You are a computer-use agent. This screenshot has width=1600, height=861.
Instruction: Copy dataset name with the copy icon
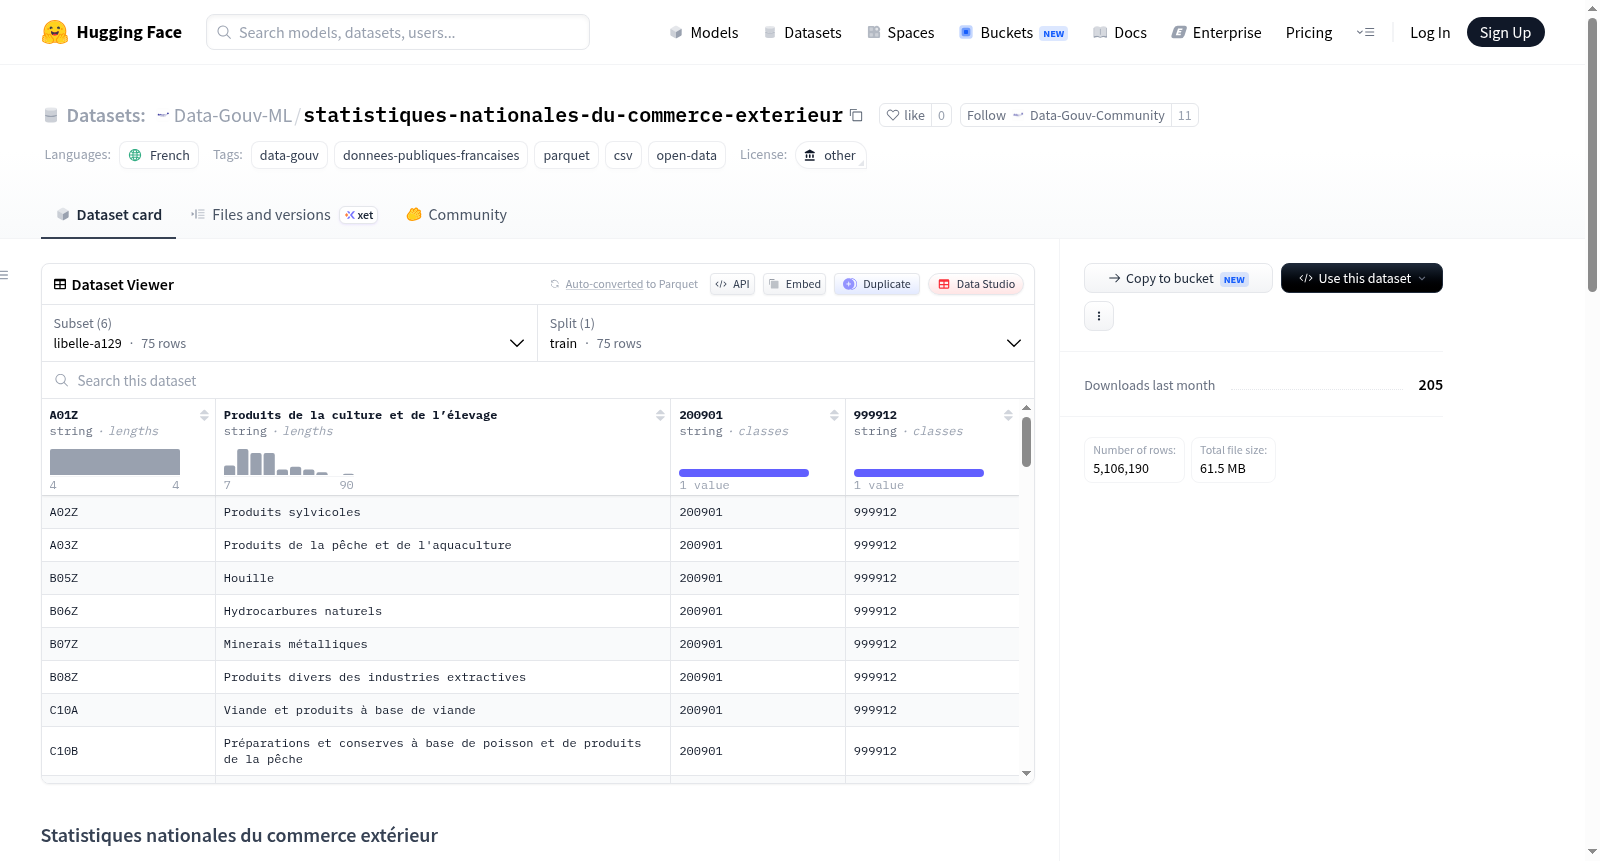[x=856, y=115]
